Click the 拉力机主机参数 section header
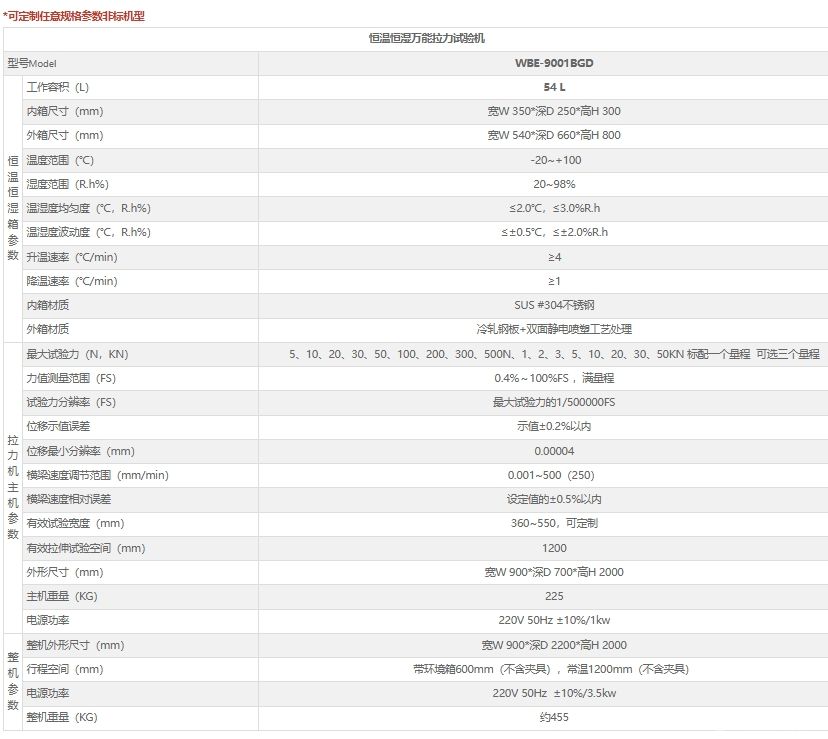Viewport: 828px width, 739px height. [13, 486]
